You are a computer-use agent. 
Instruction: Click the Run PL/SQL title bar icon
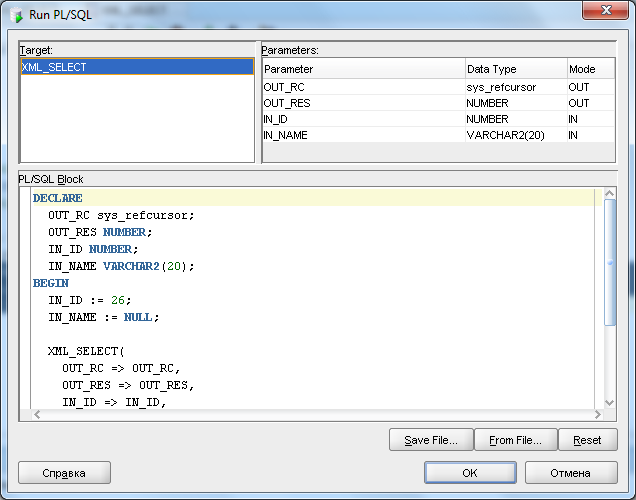16,15
